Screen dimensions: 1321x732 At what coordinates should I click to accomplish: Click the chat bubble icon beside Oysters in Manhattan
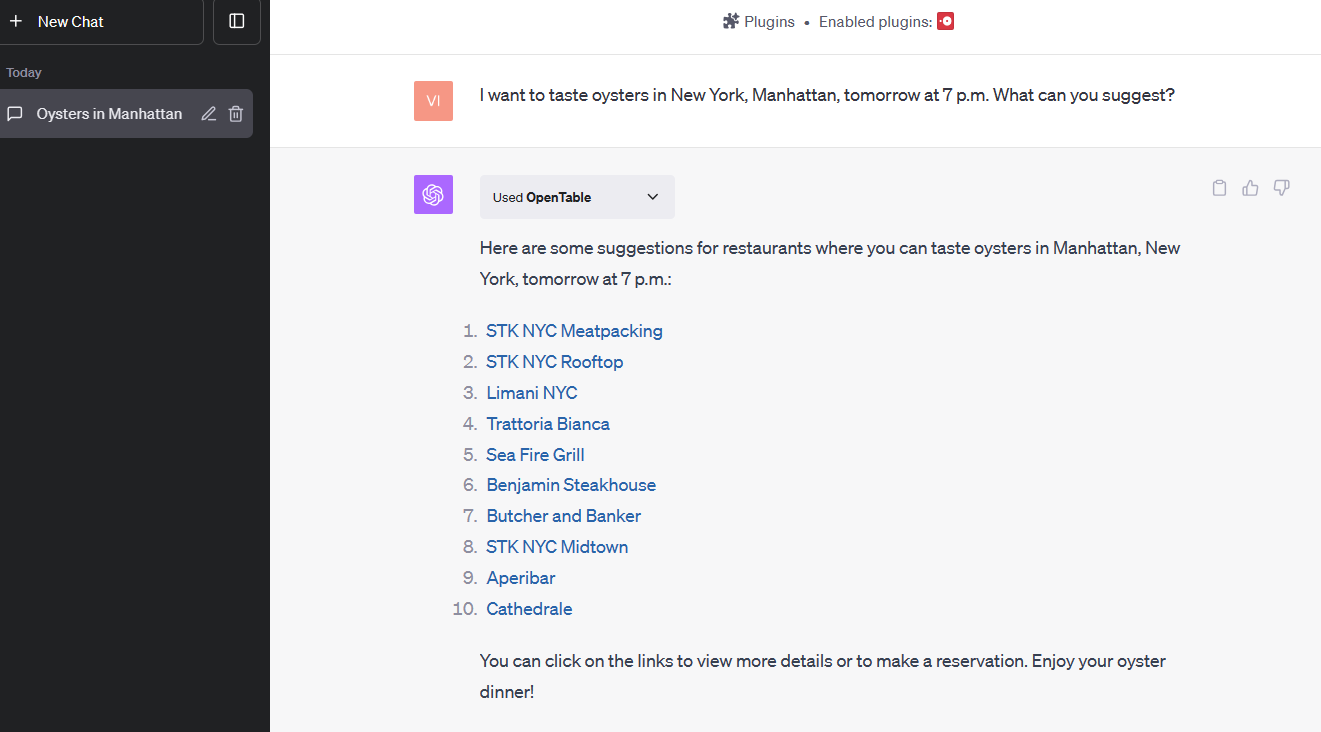click(x=15, y=114)
